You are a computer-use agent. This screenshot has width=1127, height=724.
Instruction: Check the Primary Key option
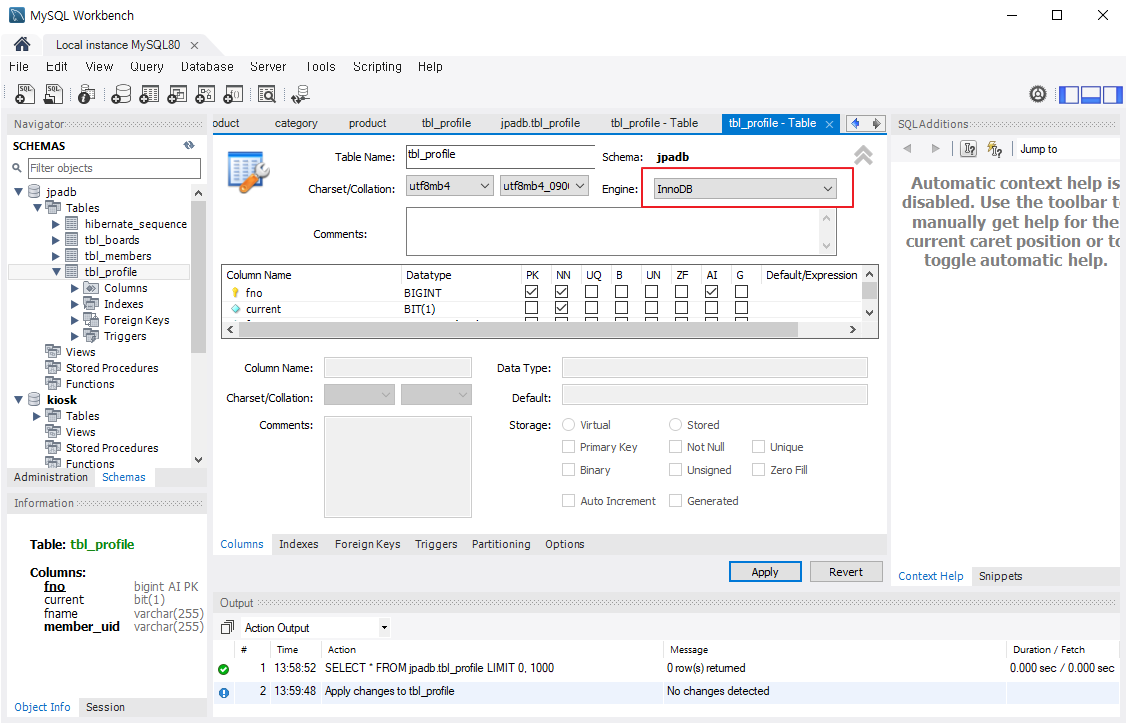[x=569, y=447]
